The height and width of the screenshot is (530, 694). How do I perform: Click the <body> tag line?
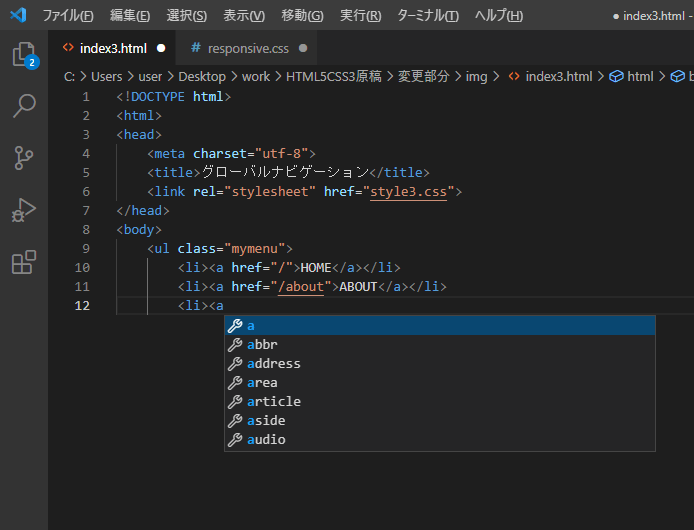pyautogui.click(x=139, y=230)
